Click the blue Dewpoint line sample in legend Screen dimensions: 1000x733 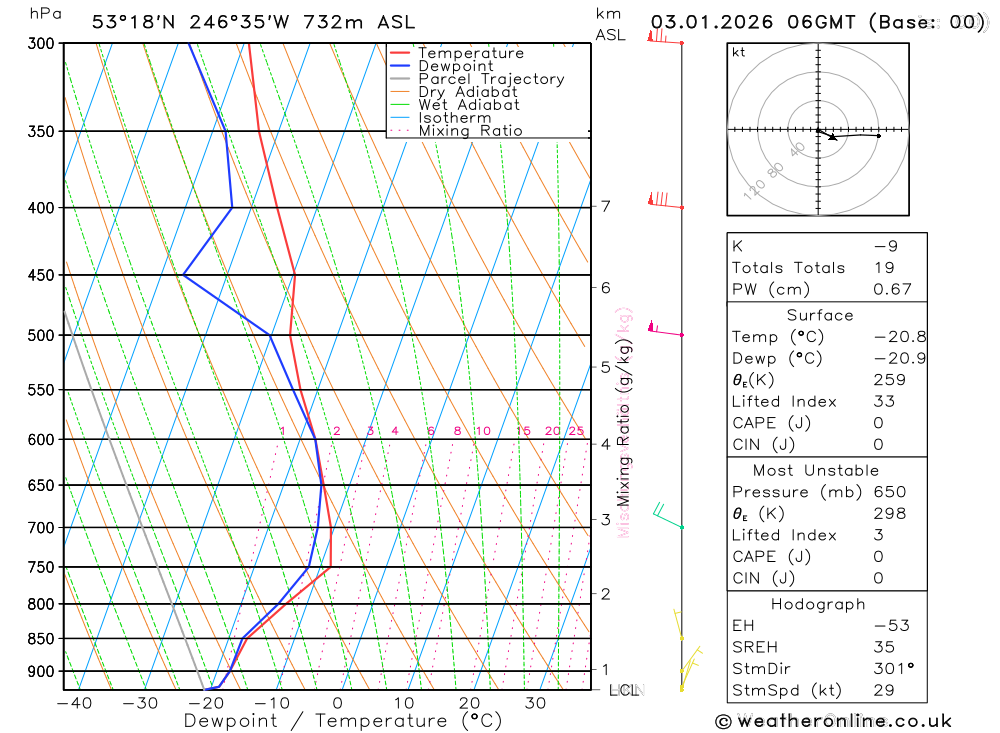tap(400, 66)
